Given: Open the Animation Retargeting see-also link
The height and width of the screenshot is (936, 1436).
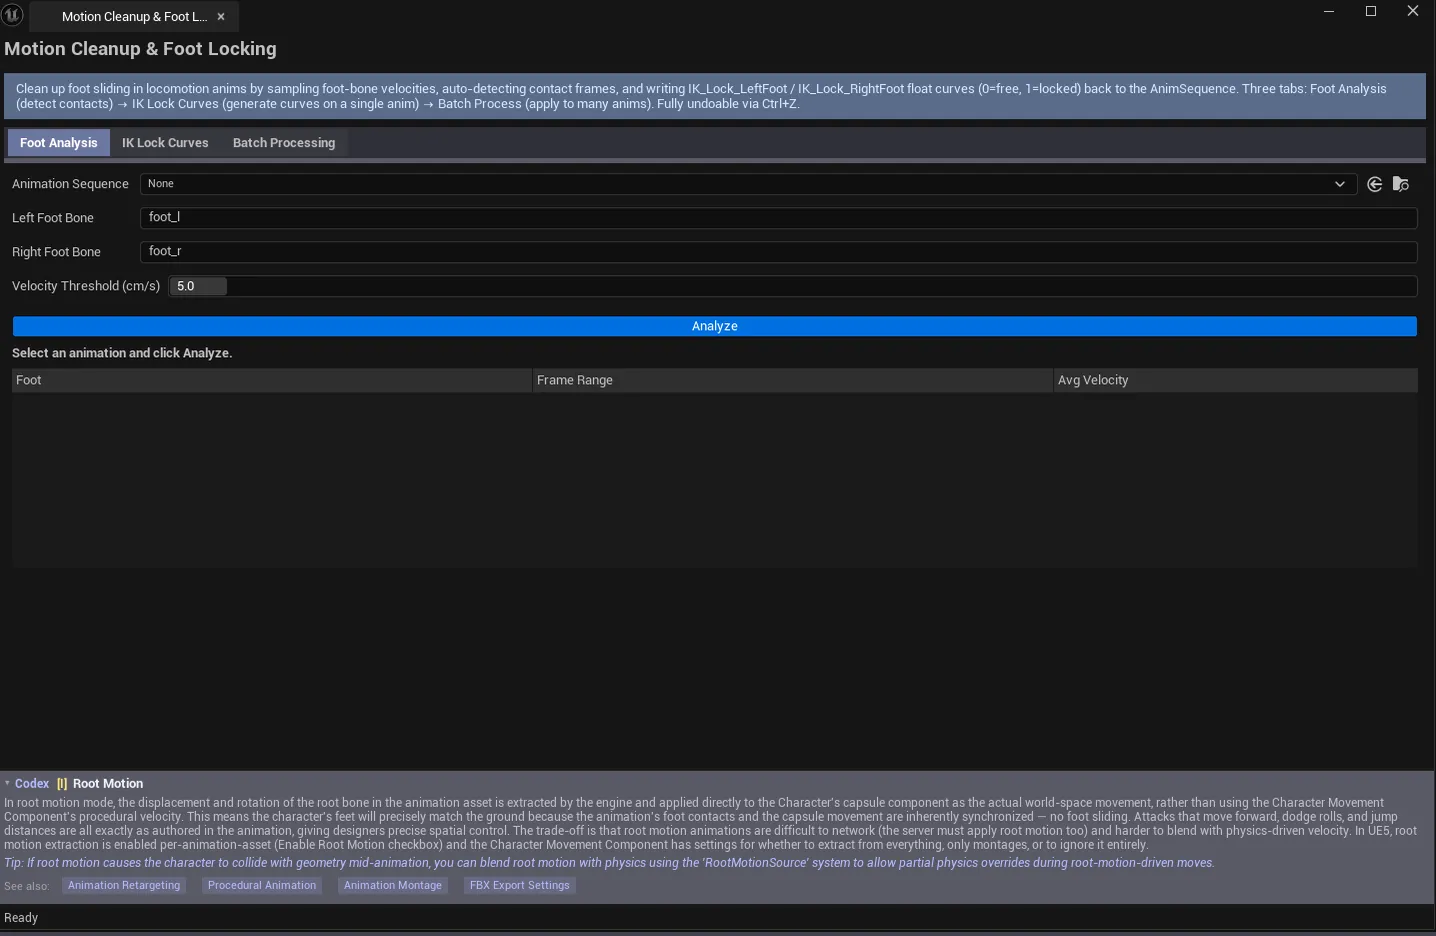Looking at the screenshot, I should (124, 885).
